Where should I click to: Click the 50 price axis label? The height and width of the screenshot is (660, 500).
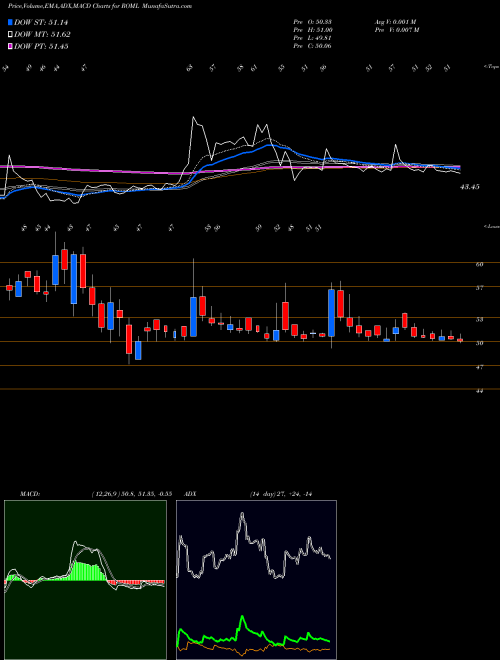pos(479,343)
